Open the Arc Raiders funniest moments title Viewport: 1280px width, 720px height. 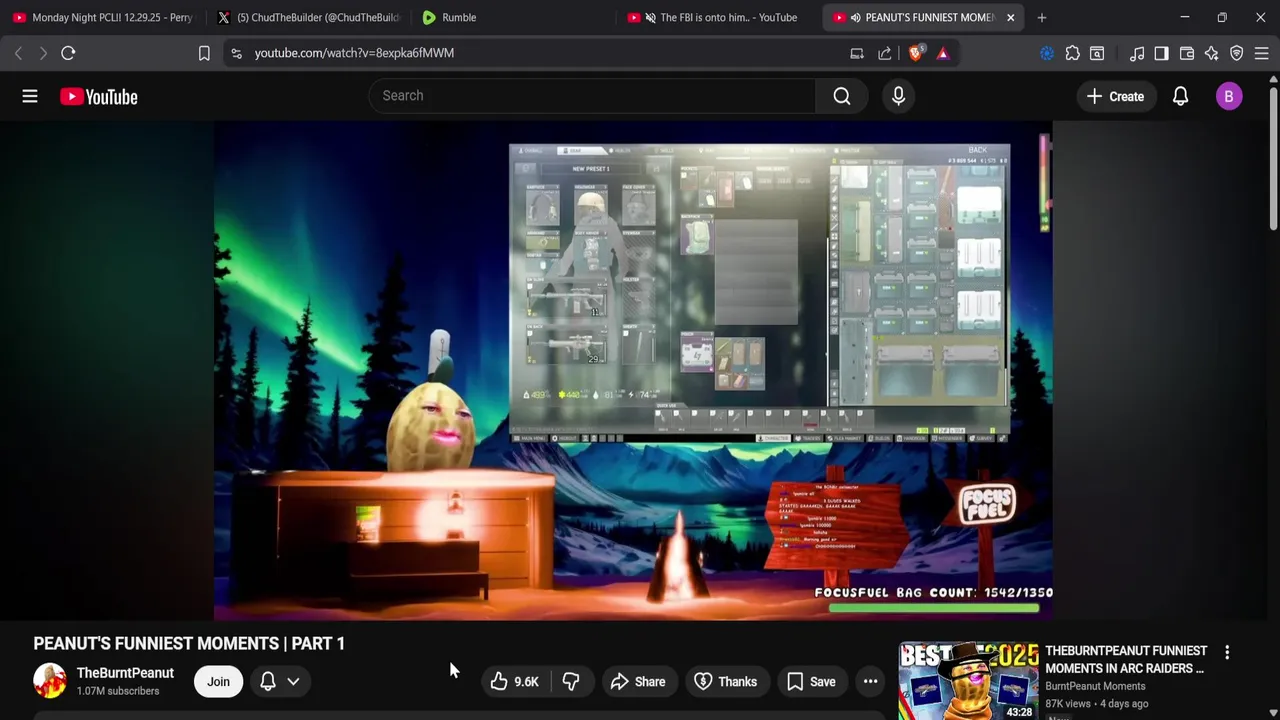tap(1126, 659)
